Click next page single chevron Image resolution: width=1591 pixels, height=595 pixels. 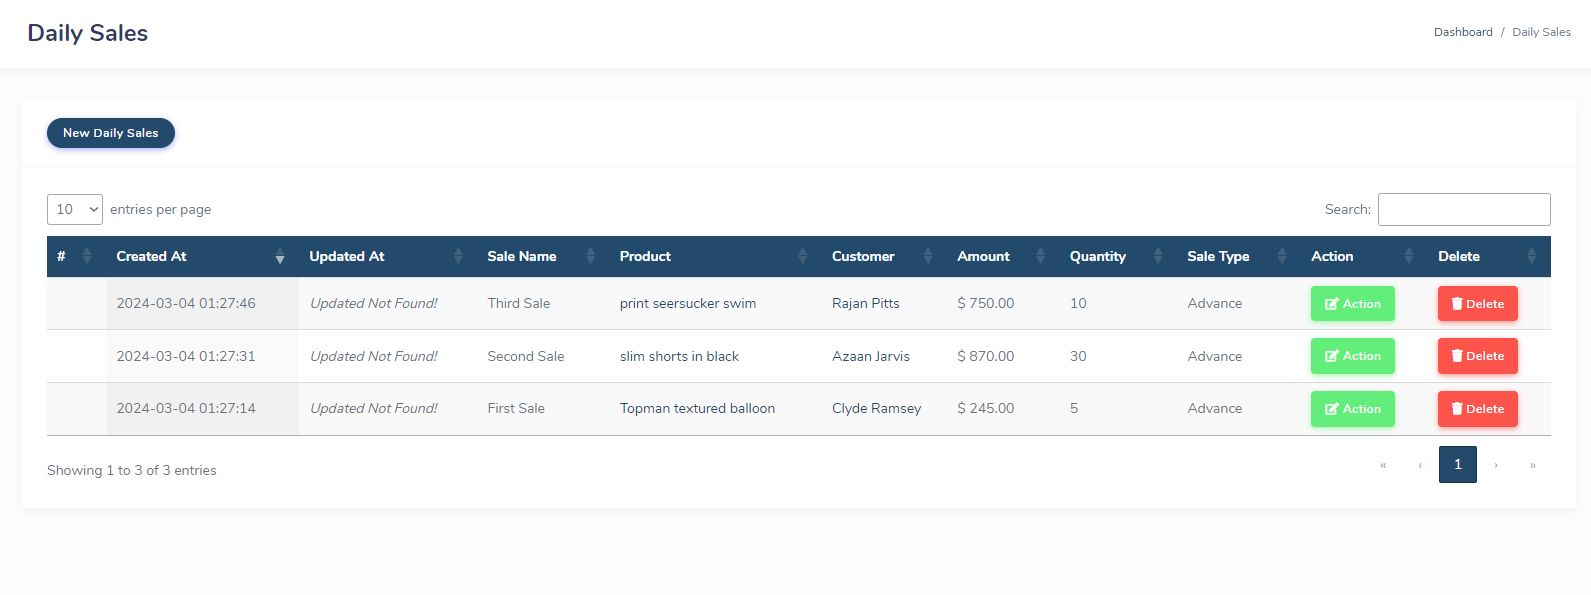click(1496, 465)
